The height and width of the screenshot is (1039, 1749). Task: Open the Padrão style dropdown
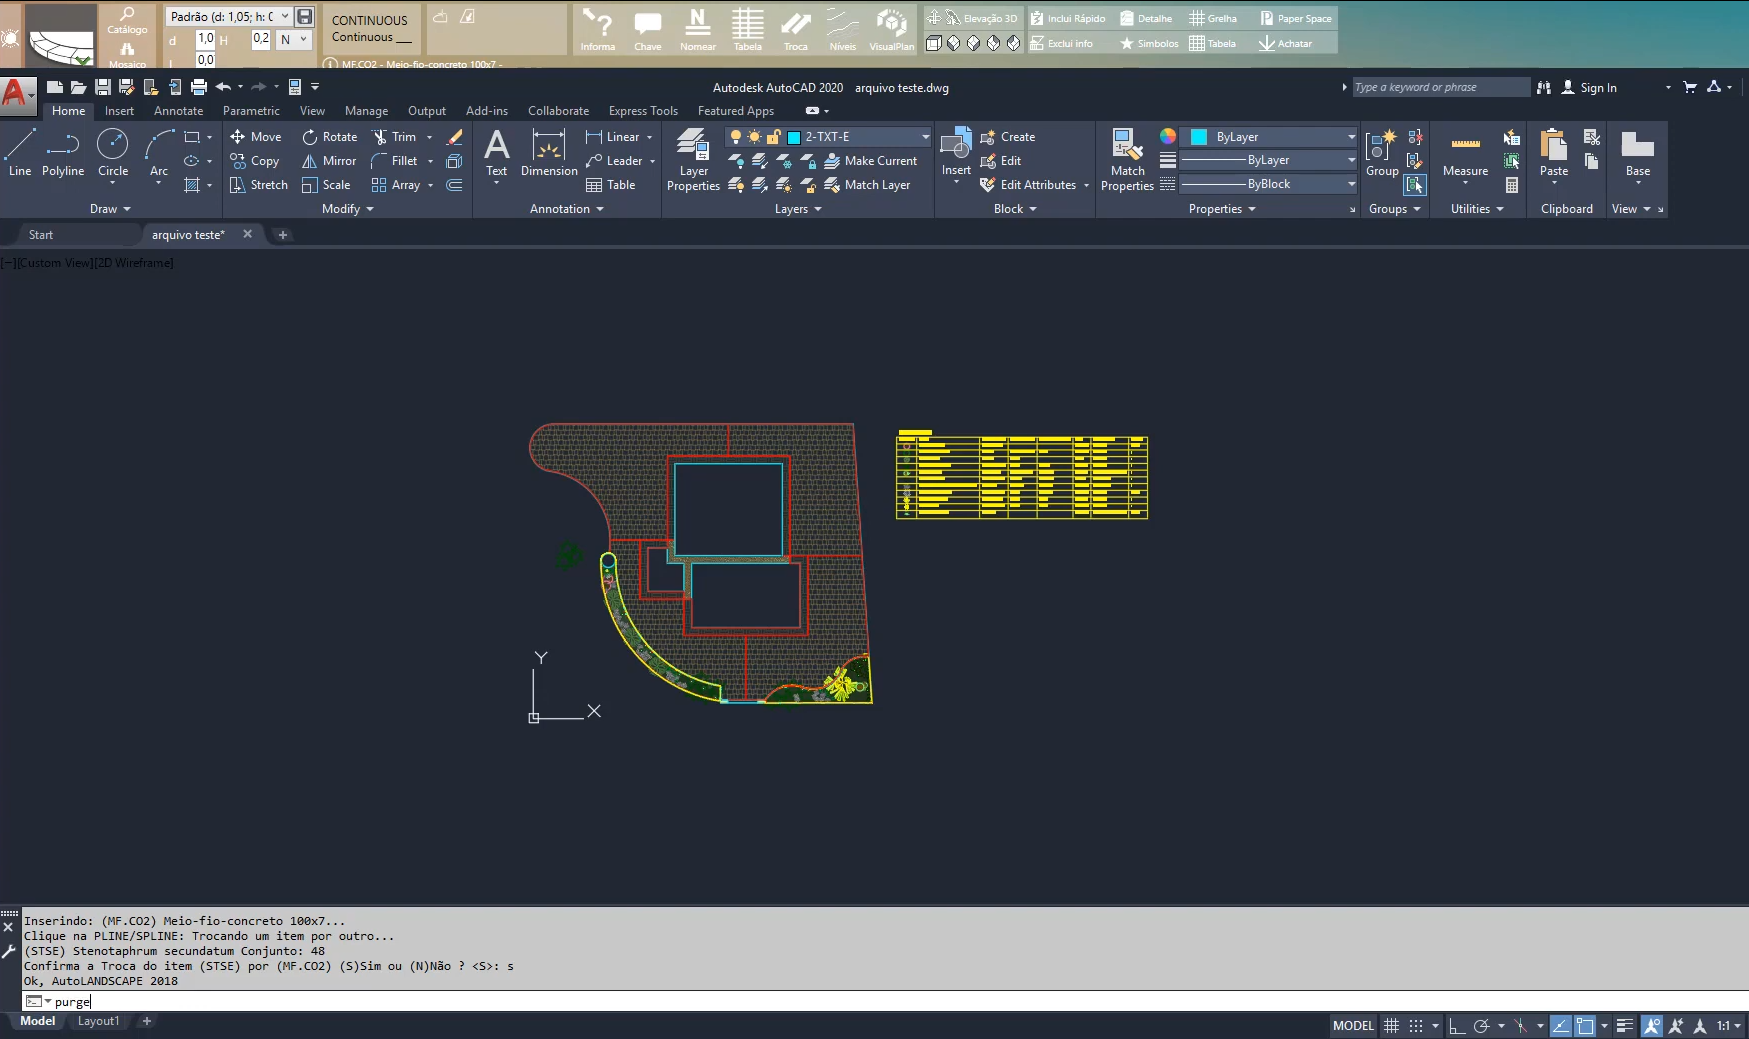[x=229, y=16]
